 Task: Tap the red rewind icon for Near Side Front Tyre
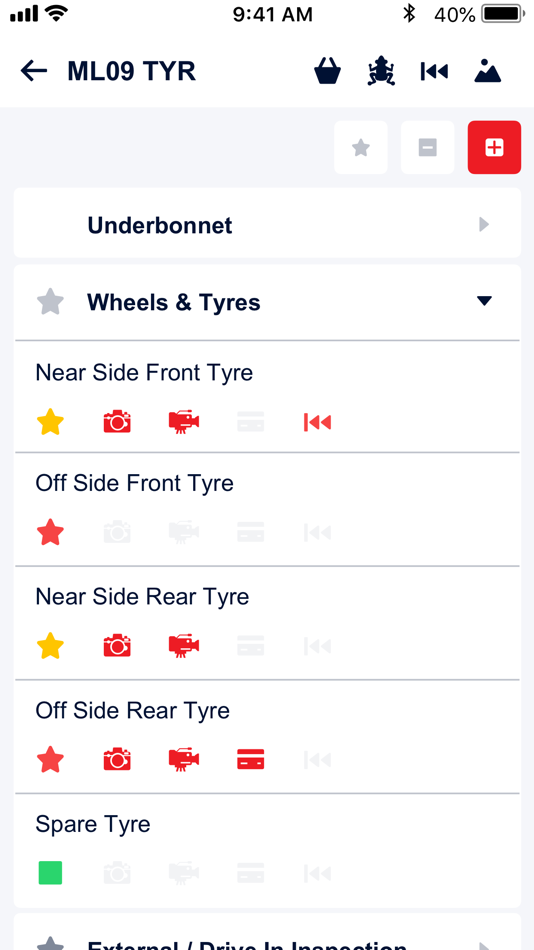pos(318,422)
